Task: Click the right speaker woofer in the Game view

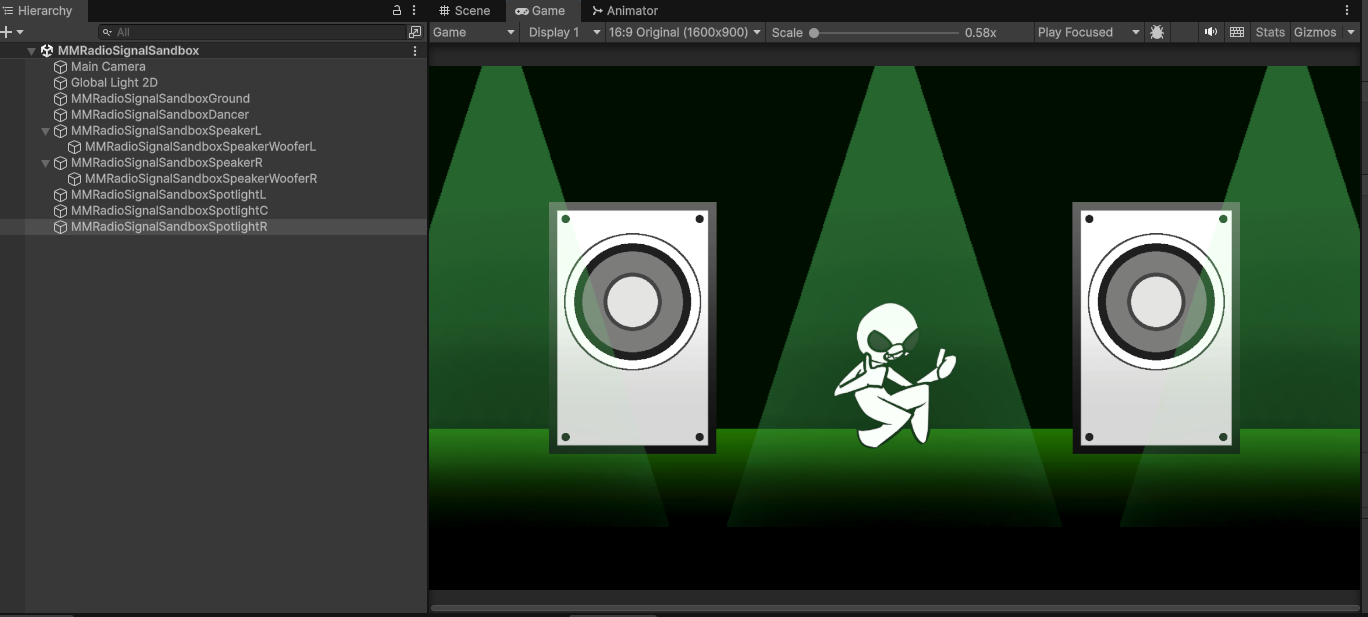Action: click(1156, 302)
